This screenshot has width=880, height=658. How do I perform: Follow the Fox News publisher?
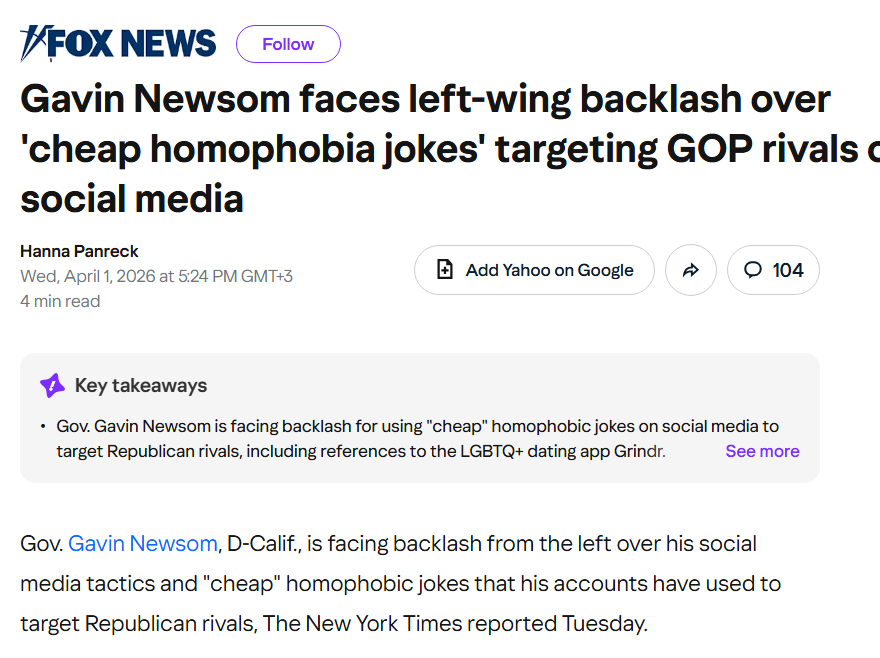pos(288,44)
